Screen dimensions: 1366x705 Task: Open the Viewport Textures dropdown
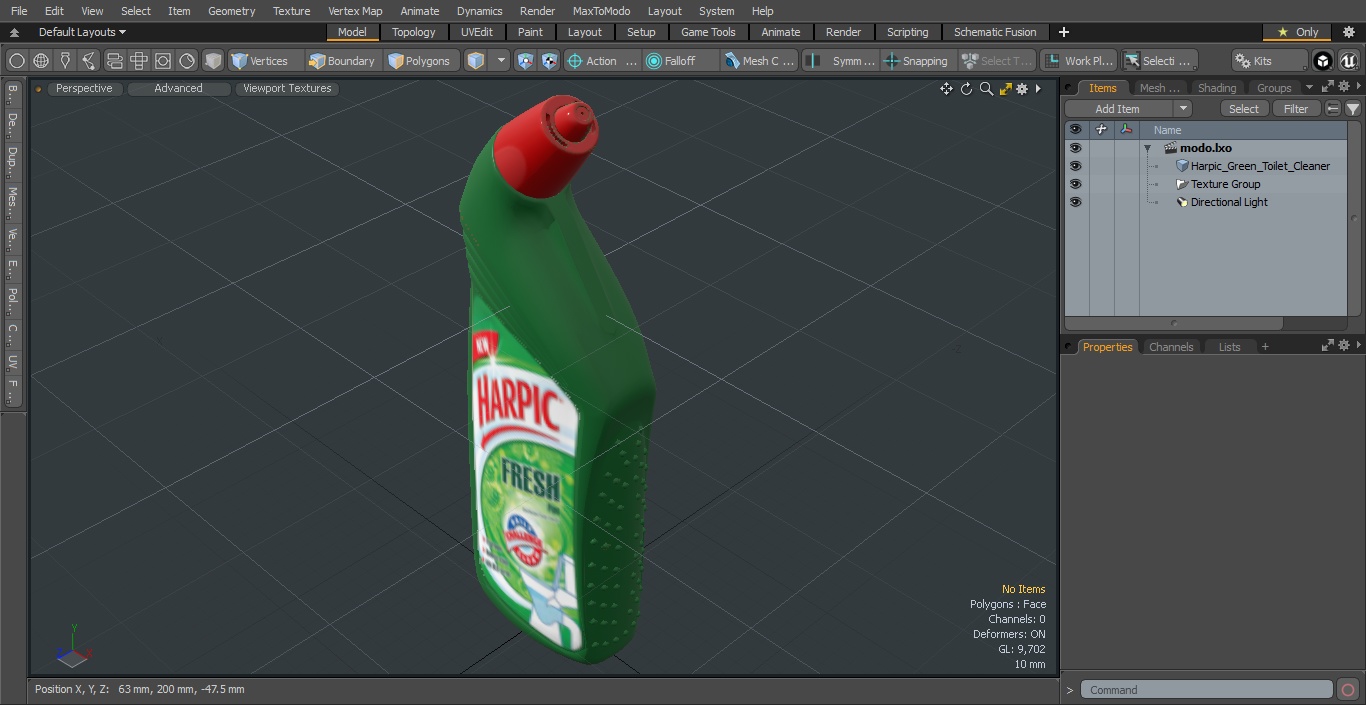pyautogui.click(x=287, y=88)
